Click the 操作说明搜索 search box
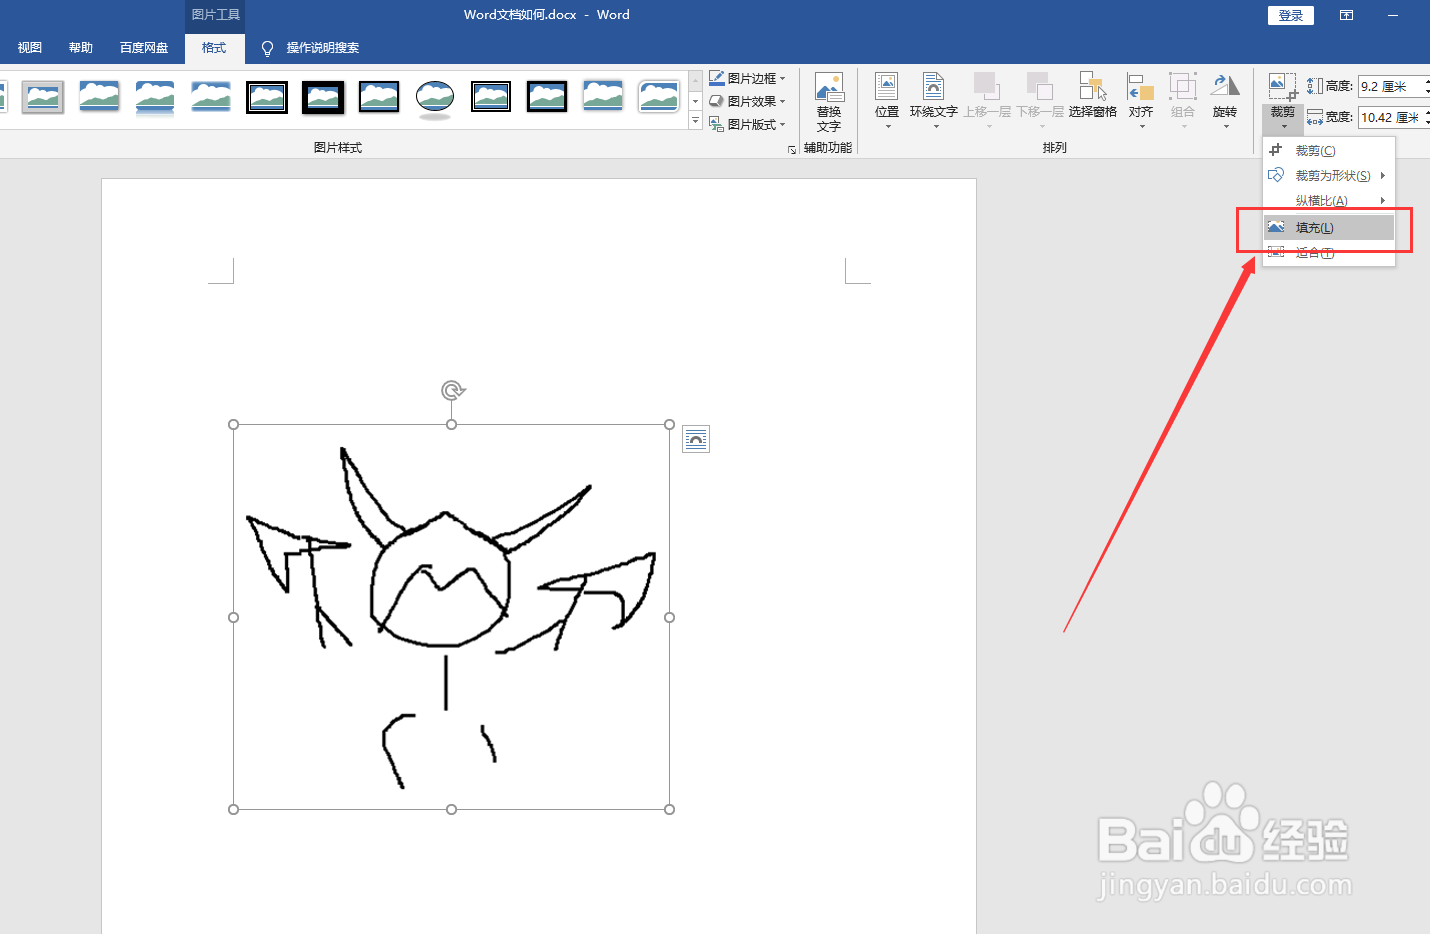This screenshot has width=1430, height=934. click(x=322, y=48)
